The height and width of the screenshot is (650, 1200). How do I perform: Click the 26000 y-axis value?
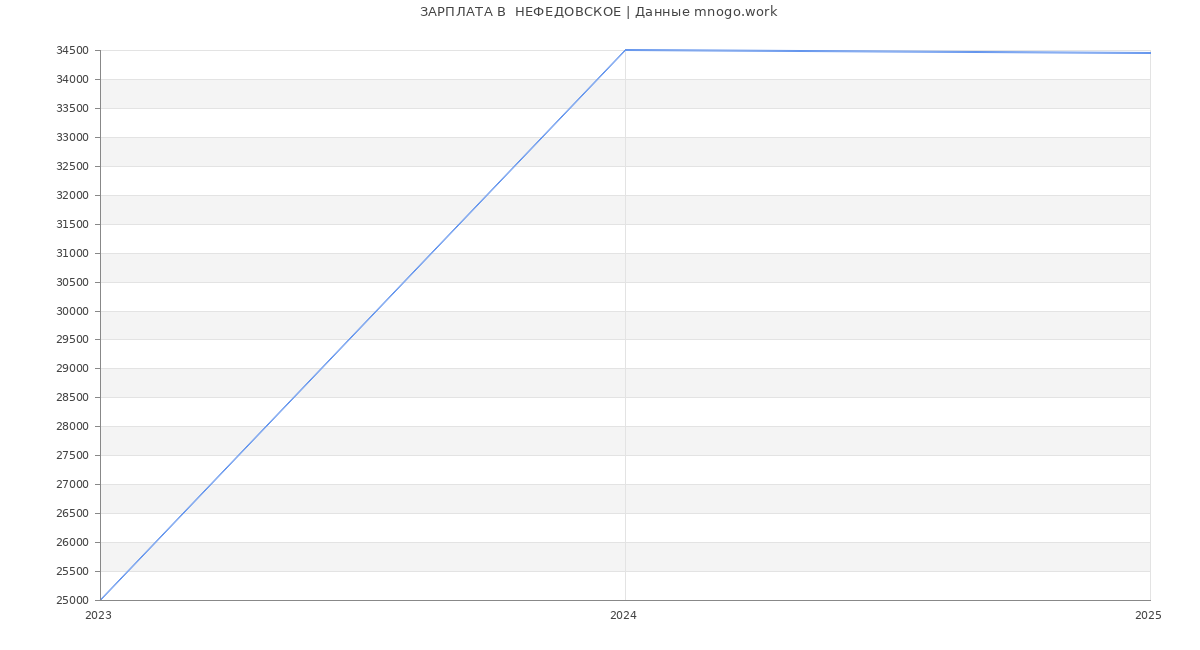click(72, 543)
